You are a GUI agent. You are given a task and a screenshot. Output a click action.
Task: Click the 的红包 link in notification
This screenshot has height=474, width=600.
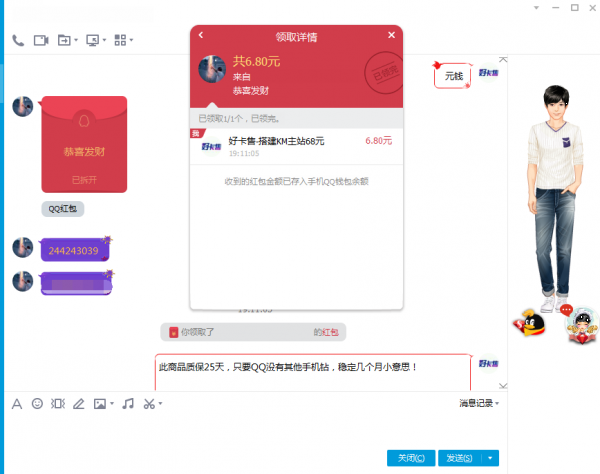click(x=326, y=332)
